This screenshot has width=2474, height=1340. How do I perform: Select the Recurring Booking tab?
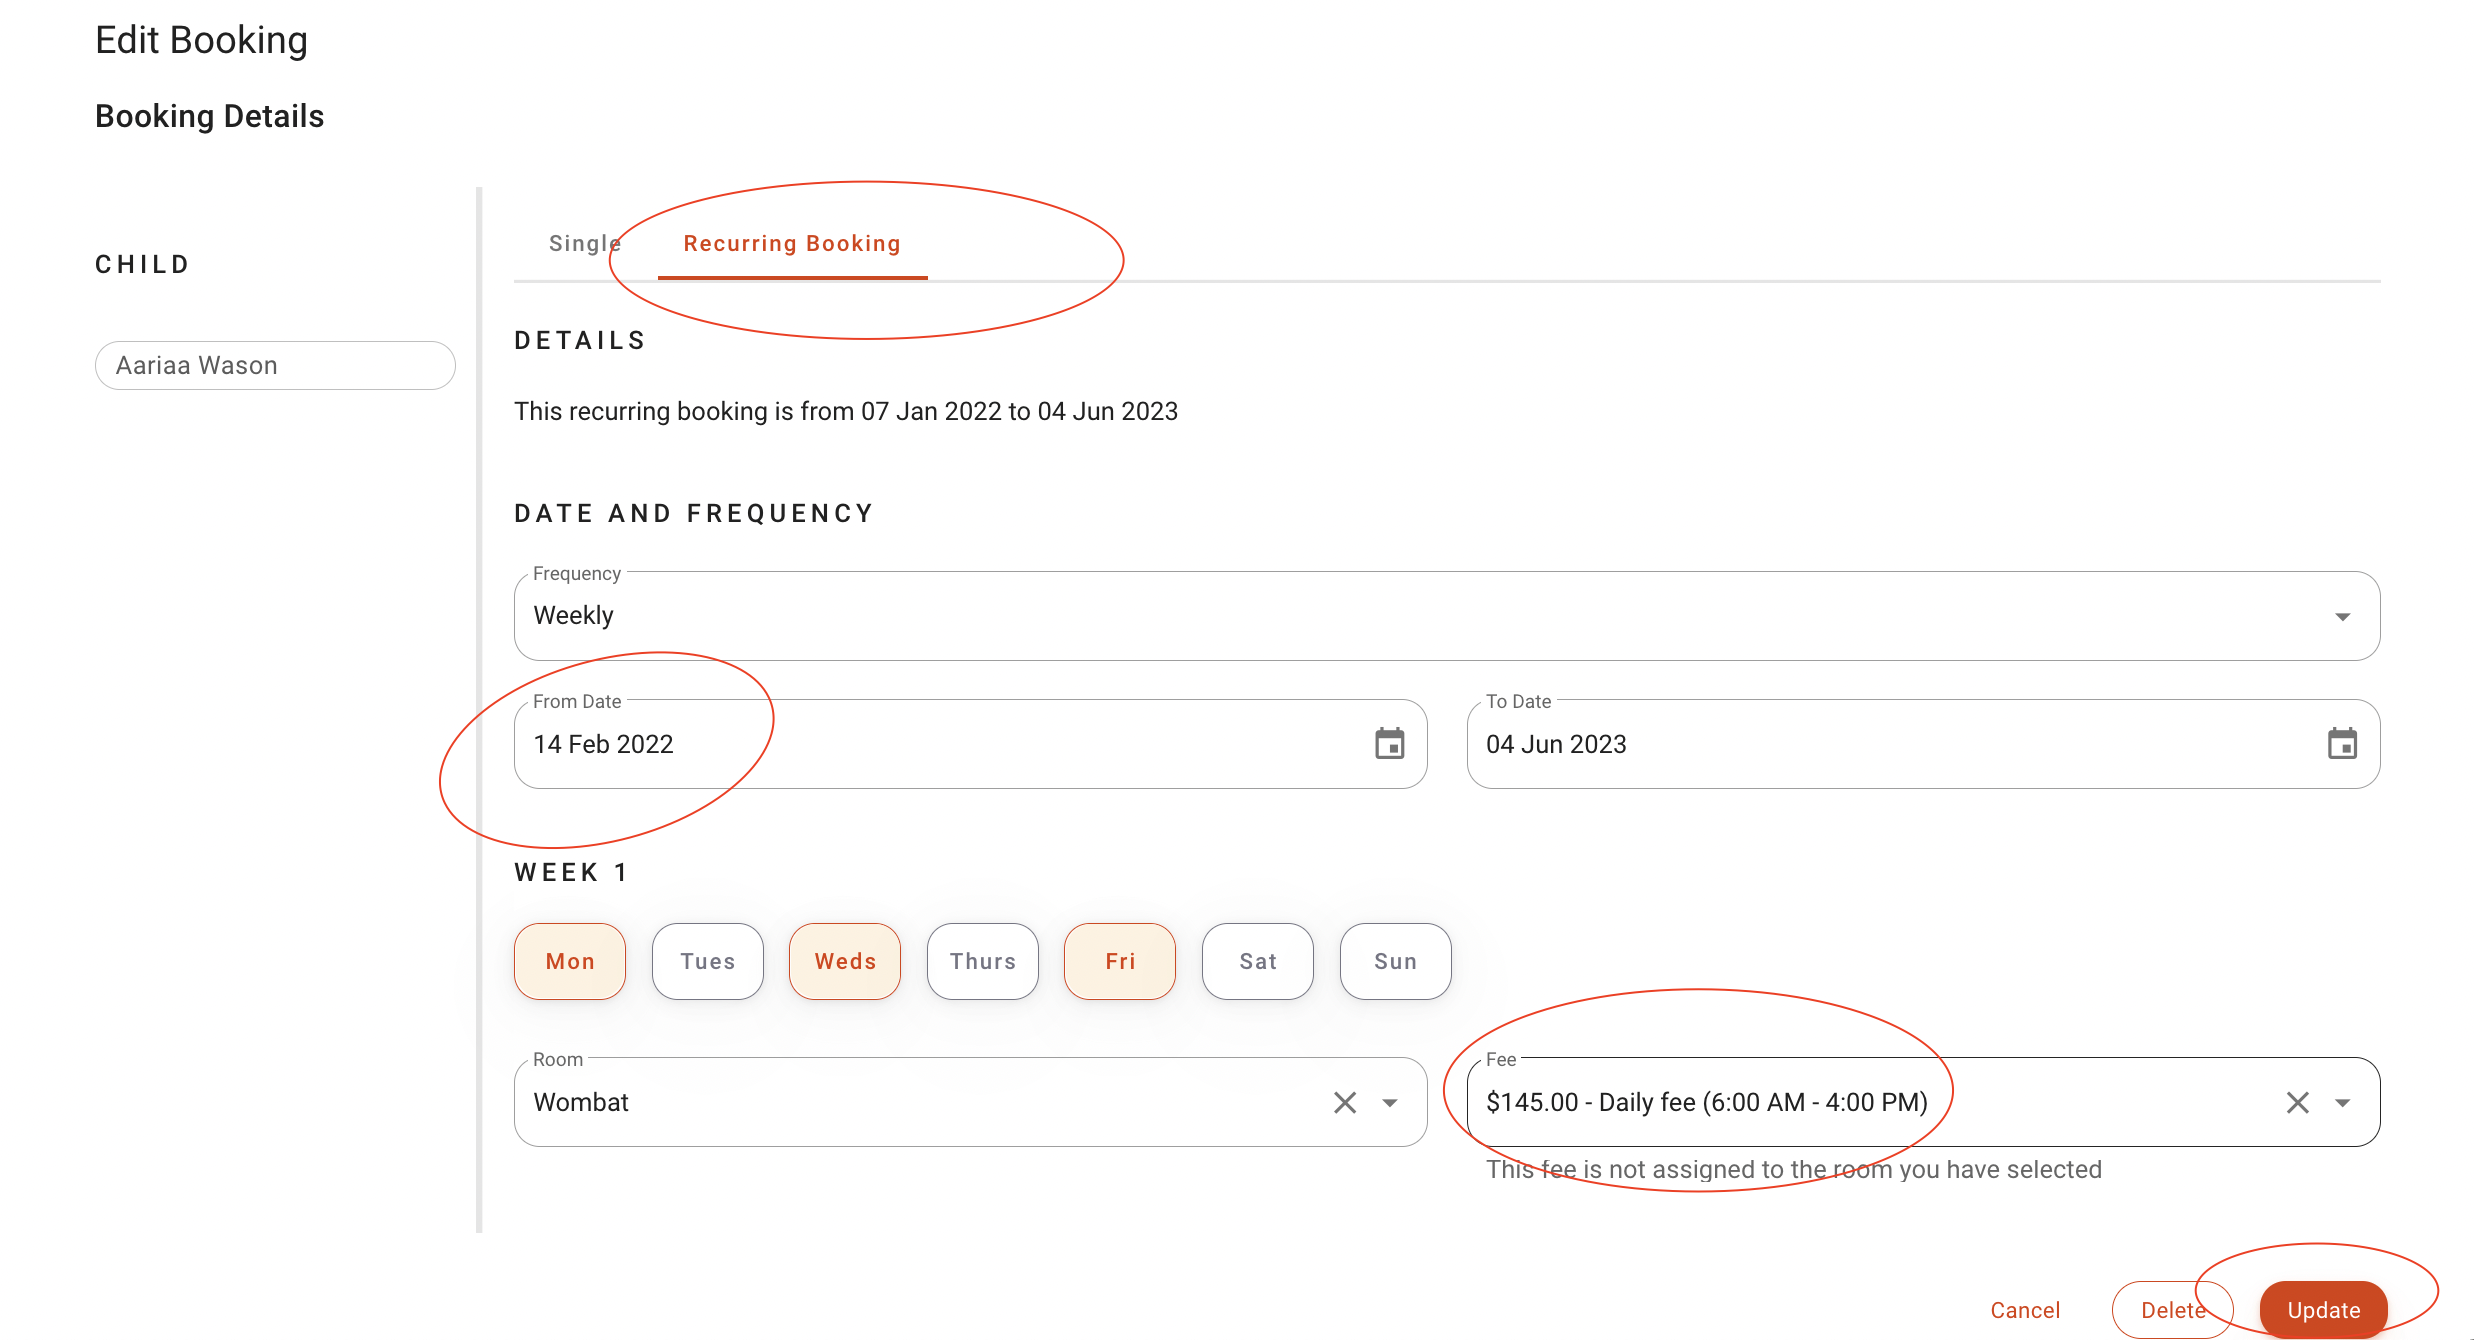point(792,243)
